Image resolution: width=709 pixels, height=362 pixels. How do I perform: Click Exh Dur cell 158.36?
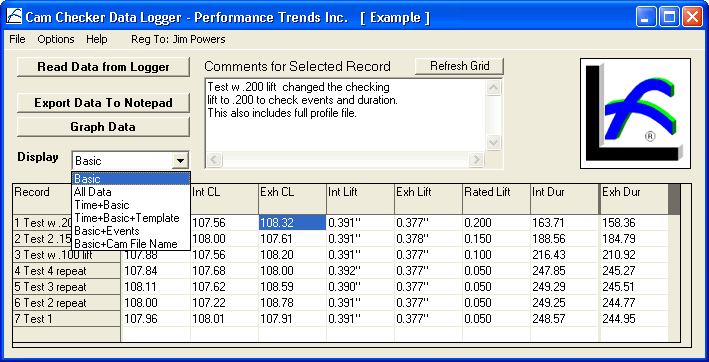click(634, 222)
